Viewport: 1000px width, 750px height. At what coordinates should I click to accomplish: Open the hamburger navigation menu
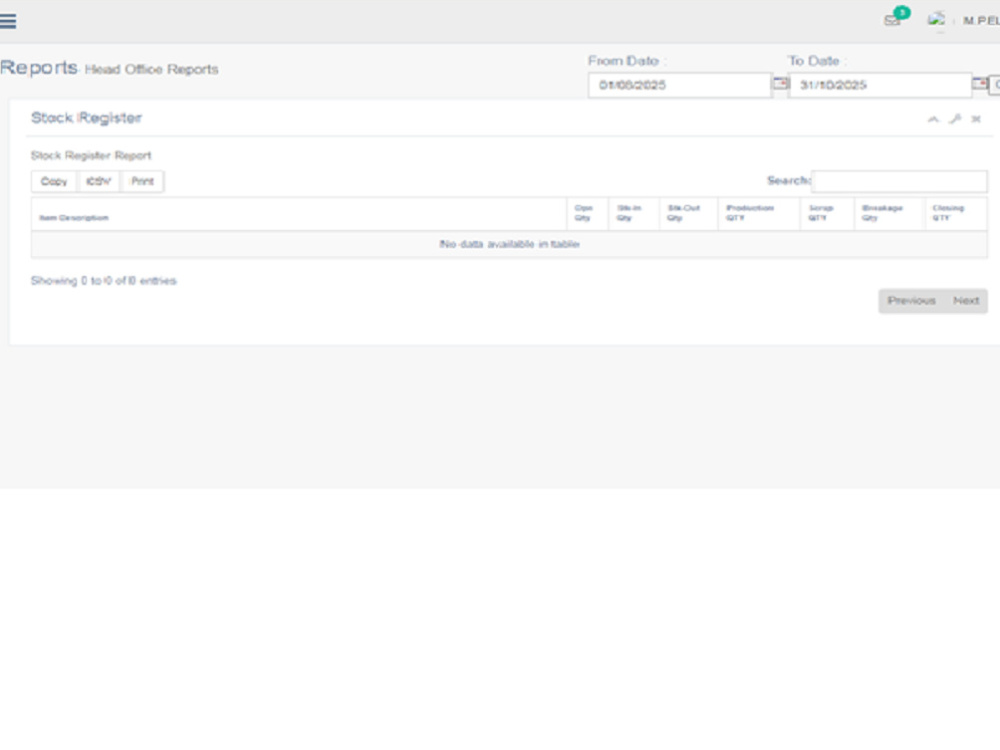8,21
